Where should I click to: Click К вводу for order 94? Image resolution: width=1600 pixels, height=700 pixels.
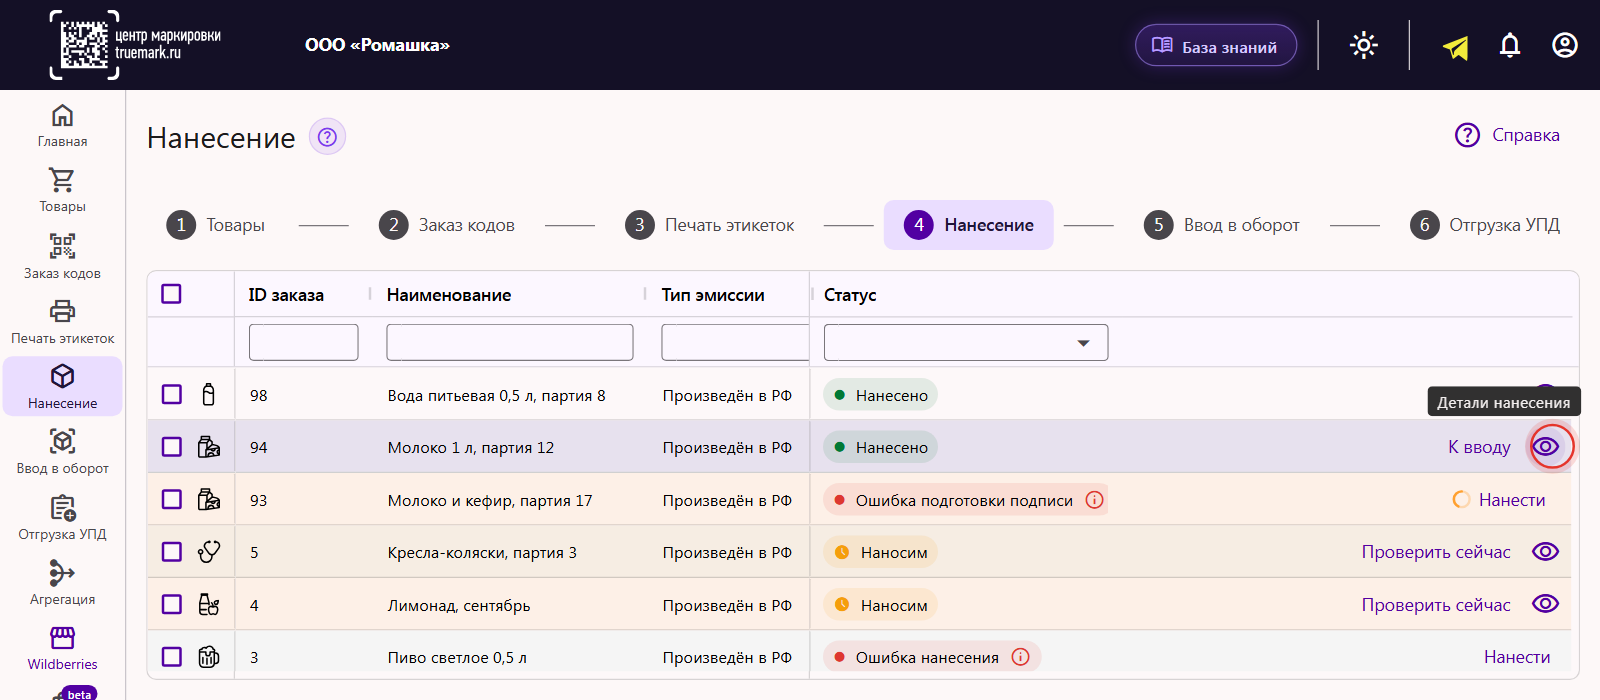(1479, 447)
